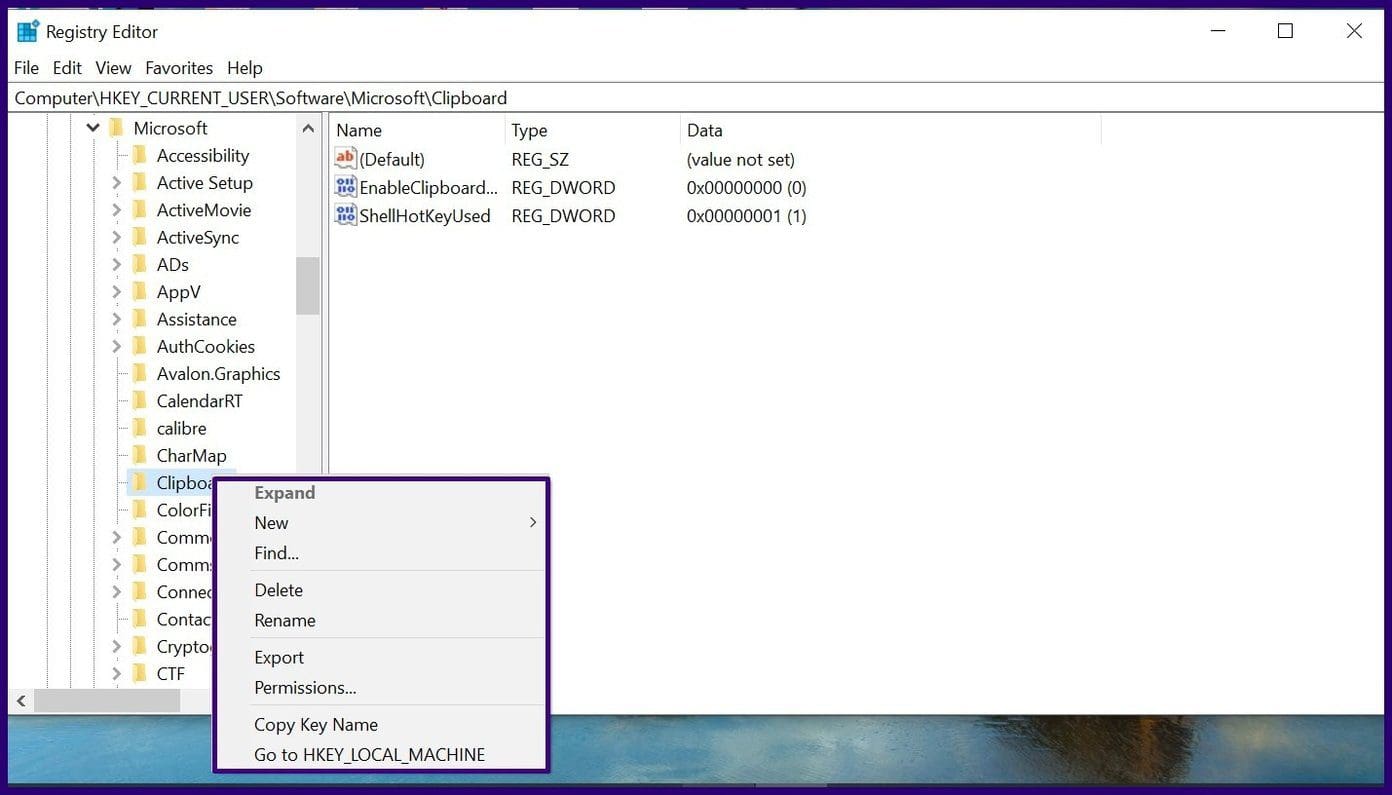The height and width of the screenshot is (795, 1392).
Task: Select the Avalon.Graphics key label
Action: click(218, 374)
